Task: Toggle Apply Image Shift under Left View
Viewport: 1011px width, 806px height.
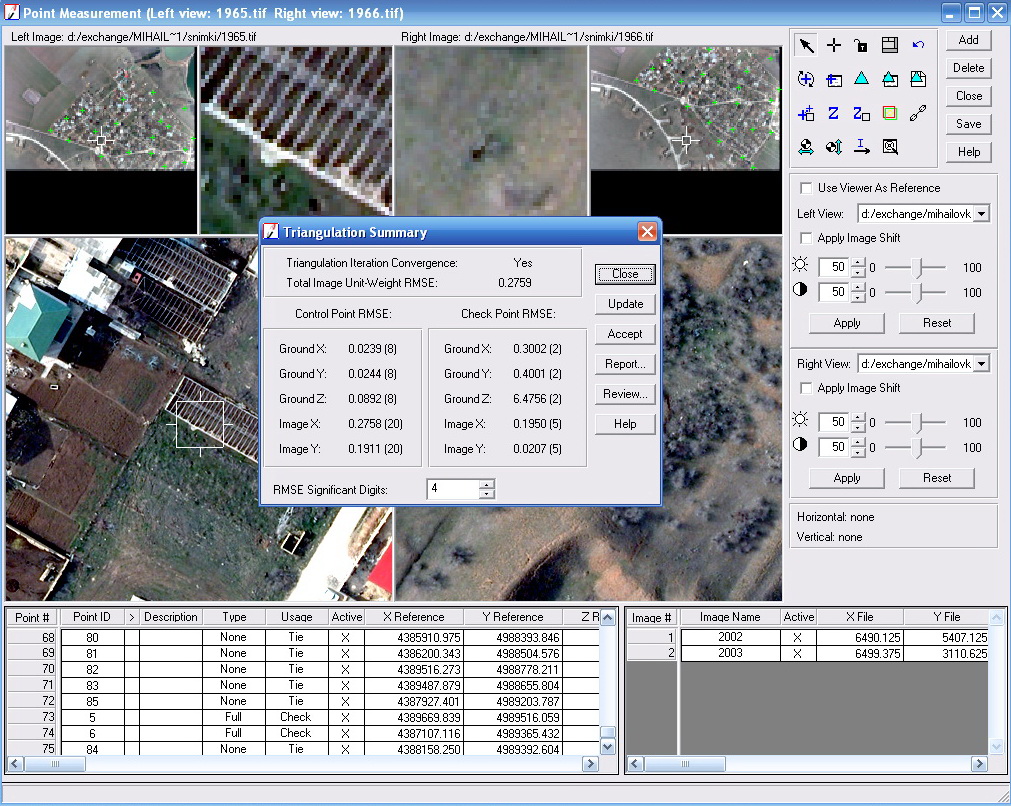Action: (x=806, y=238)
